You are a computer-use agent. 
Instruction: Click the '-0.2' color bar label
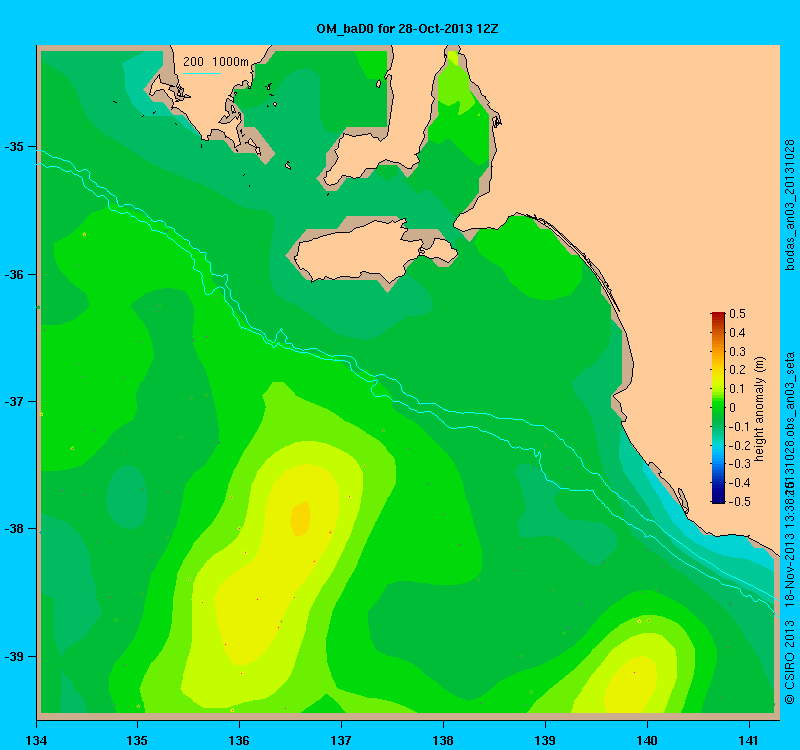click(x=739, y=445)
